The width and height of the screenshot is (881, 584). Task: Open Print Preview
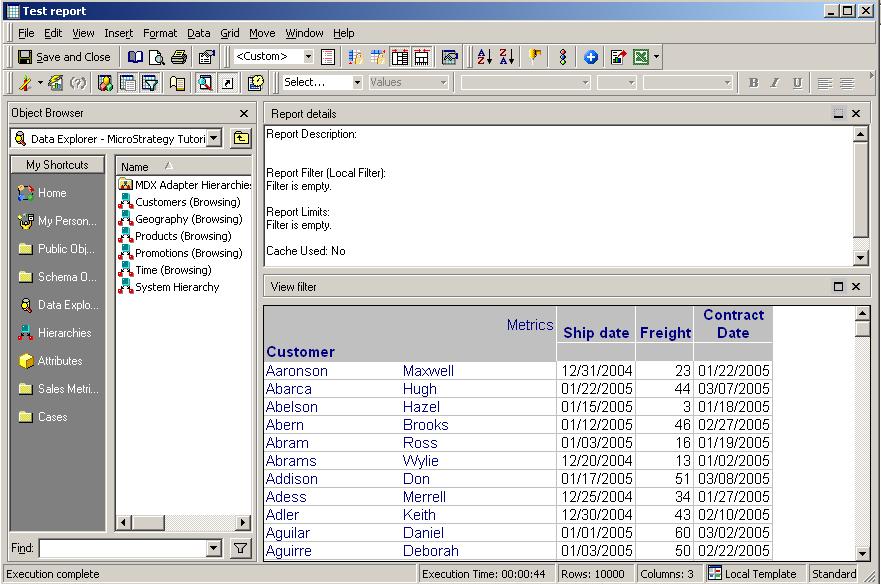click(x=157, y=57)
